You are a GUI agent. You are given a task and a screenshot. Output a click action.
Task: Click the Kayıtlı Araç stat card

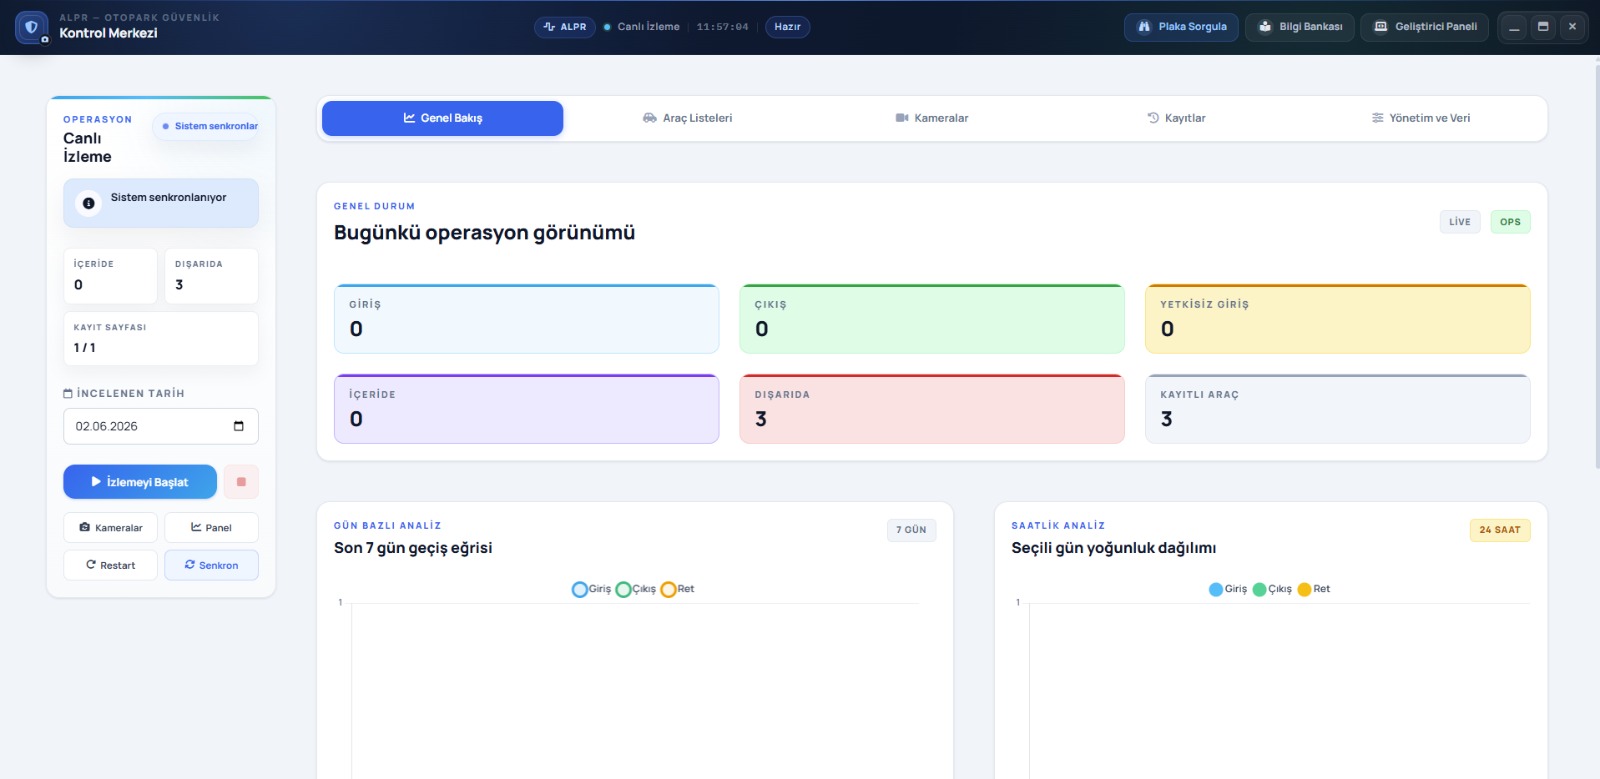pyautogui.click(x=1338, y=409)
